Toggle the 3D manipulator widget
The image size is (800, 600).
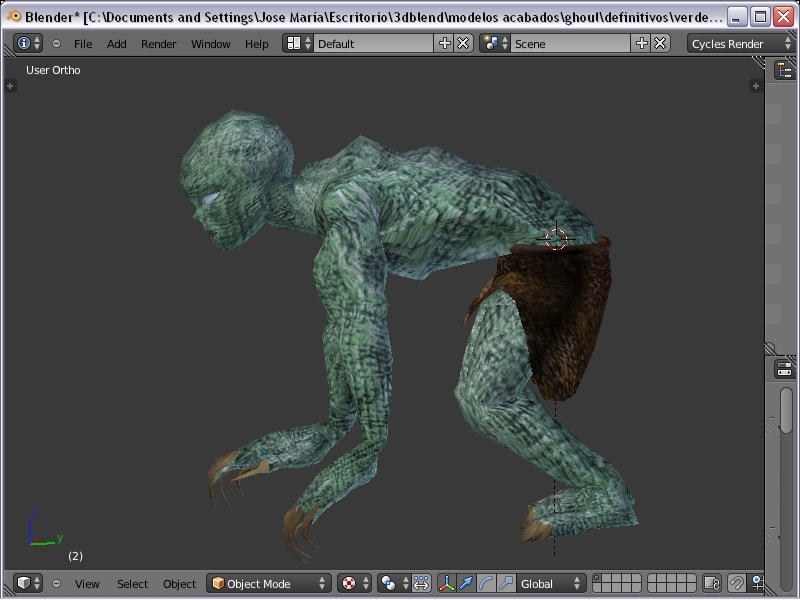(446, 583)
